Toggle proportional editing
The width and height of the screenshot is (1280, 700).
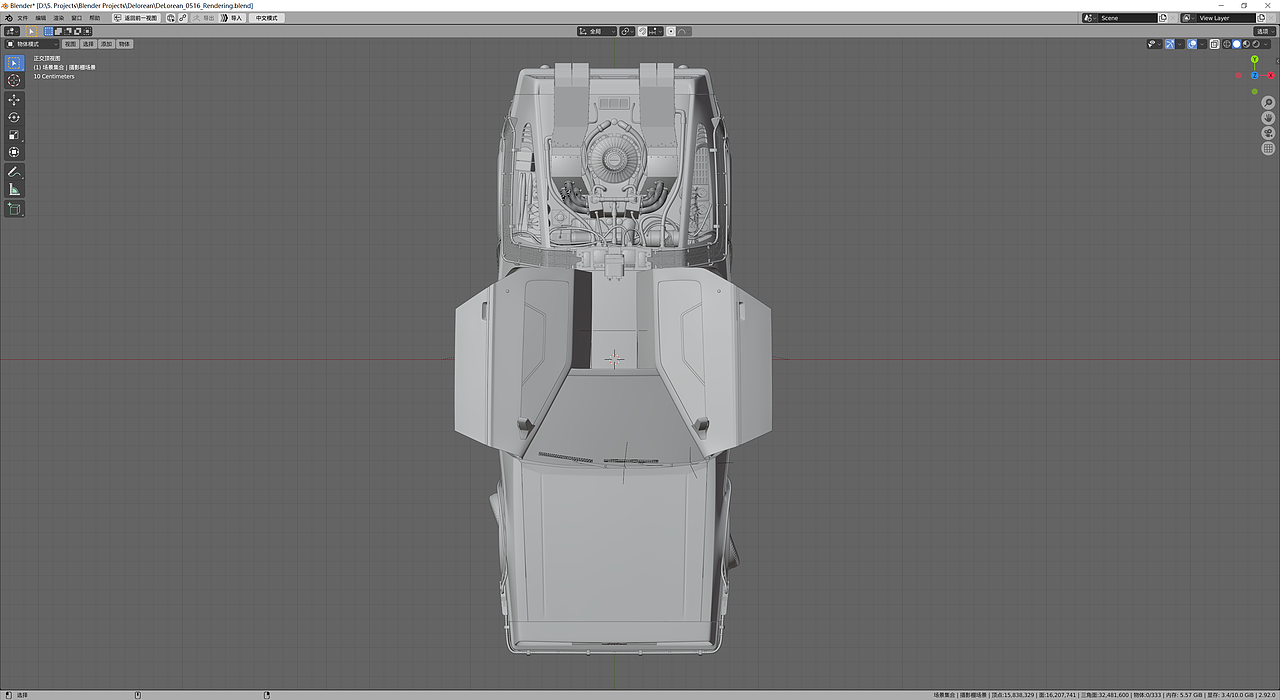671,31
